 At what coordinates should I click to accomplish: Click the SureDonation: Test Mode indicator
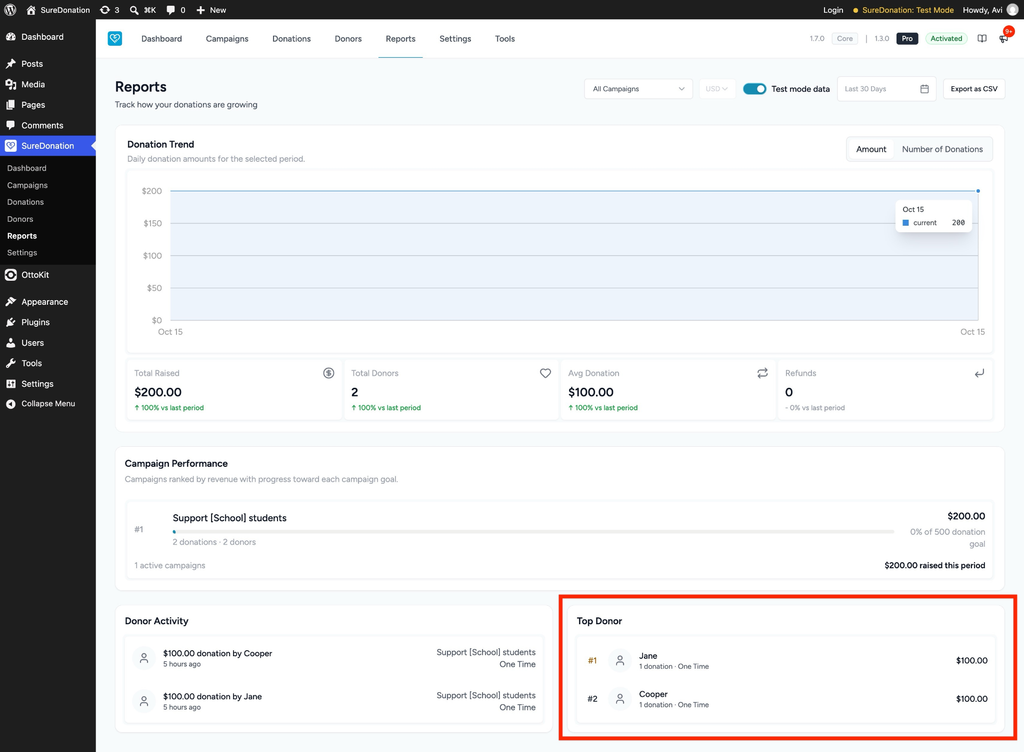[x=903, y=10]
